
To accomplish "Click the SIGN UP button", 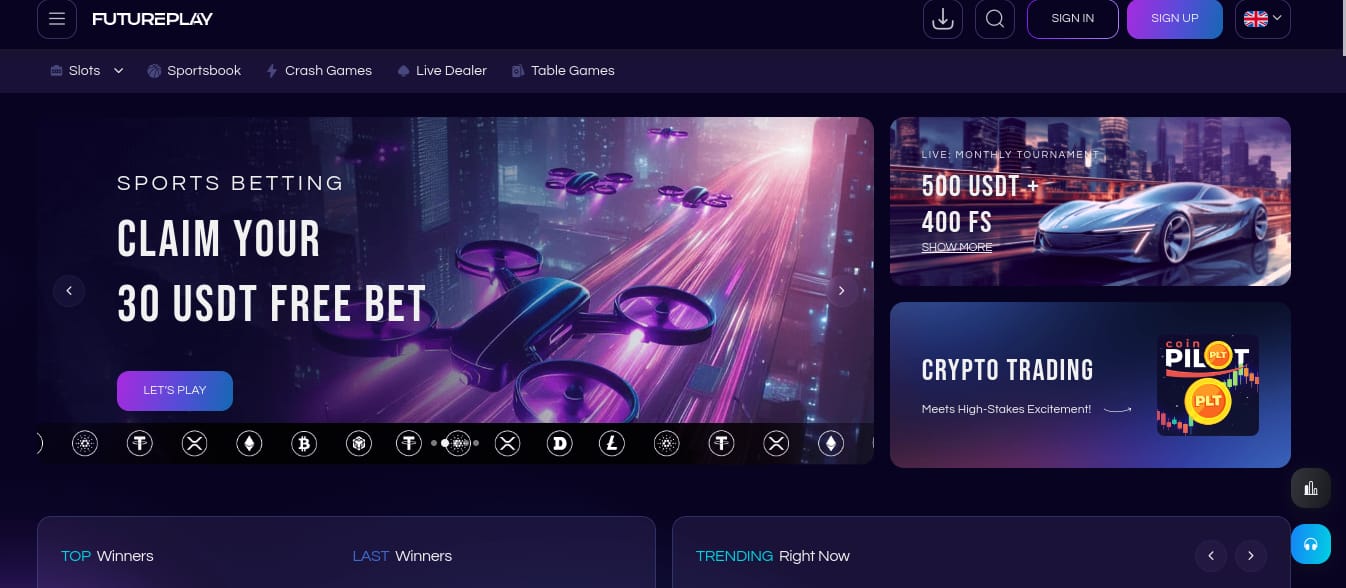I will click(x=1174, y=19).
